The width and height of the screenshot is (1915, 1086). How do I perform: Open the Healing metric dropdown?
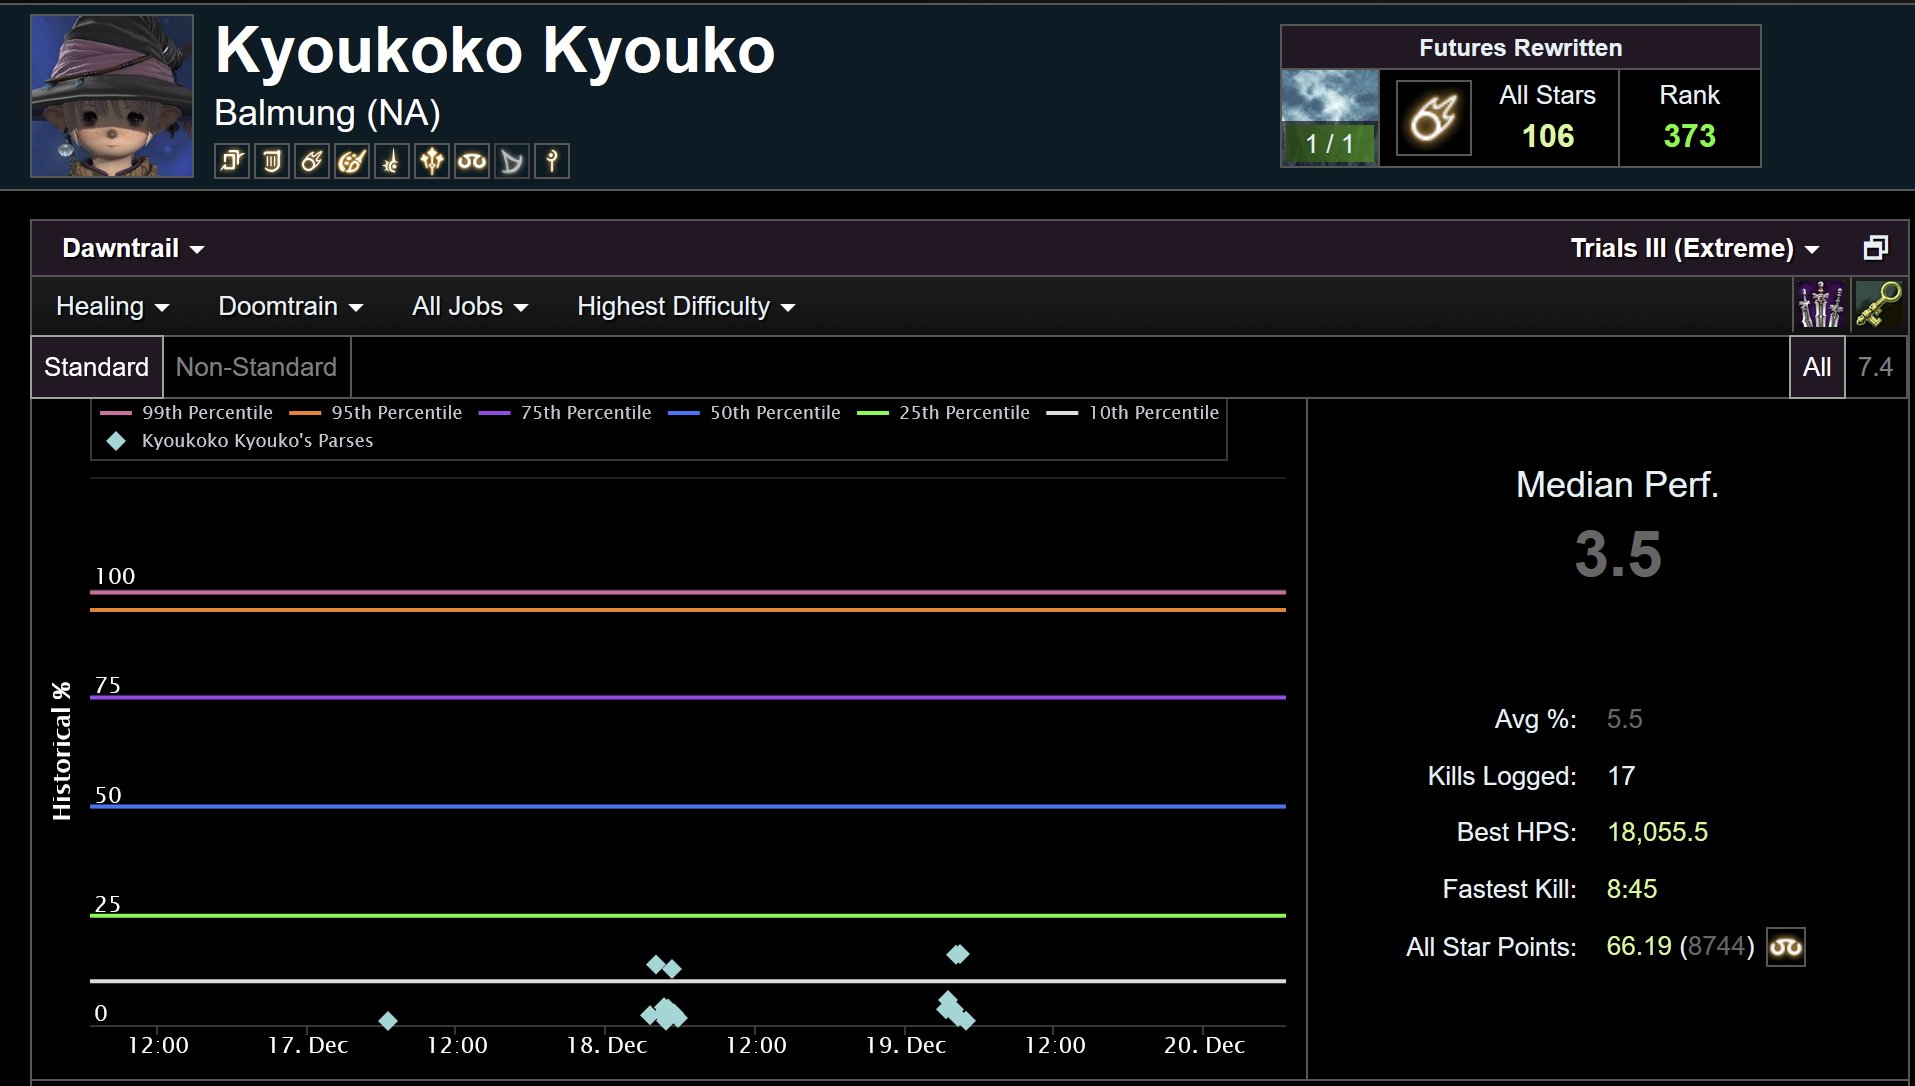(x=112, y=306)
